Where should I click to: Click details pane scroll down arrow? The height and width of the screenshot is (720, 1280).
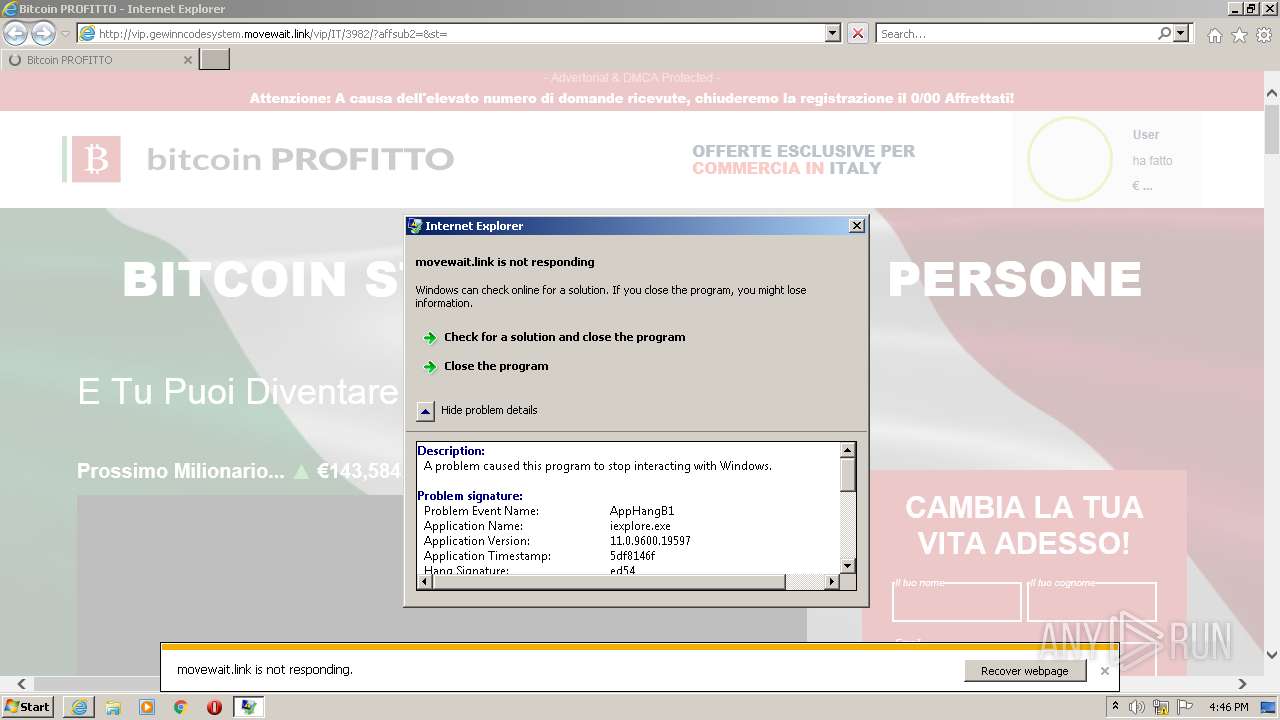coord(848,566)
